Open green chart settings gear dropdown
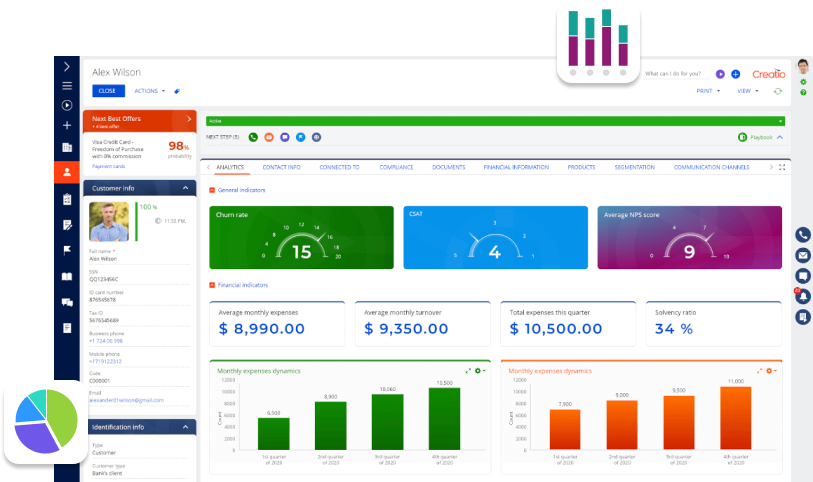The image size is (813, 482). click(480, 371)
